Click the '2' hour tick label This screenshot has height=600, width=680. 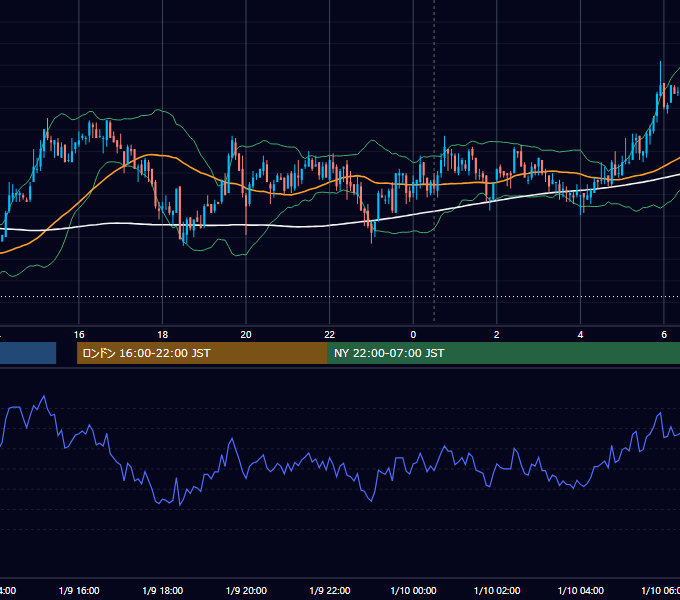click(x=497, y=334)
